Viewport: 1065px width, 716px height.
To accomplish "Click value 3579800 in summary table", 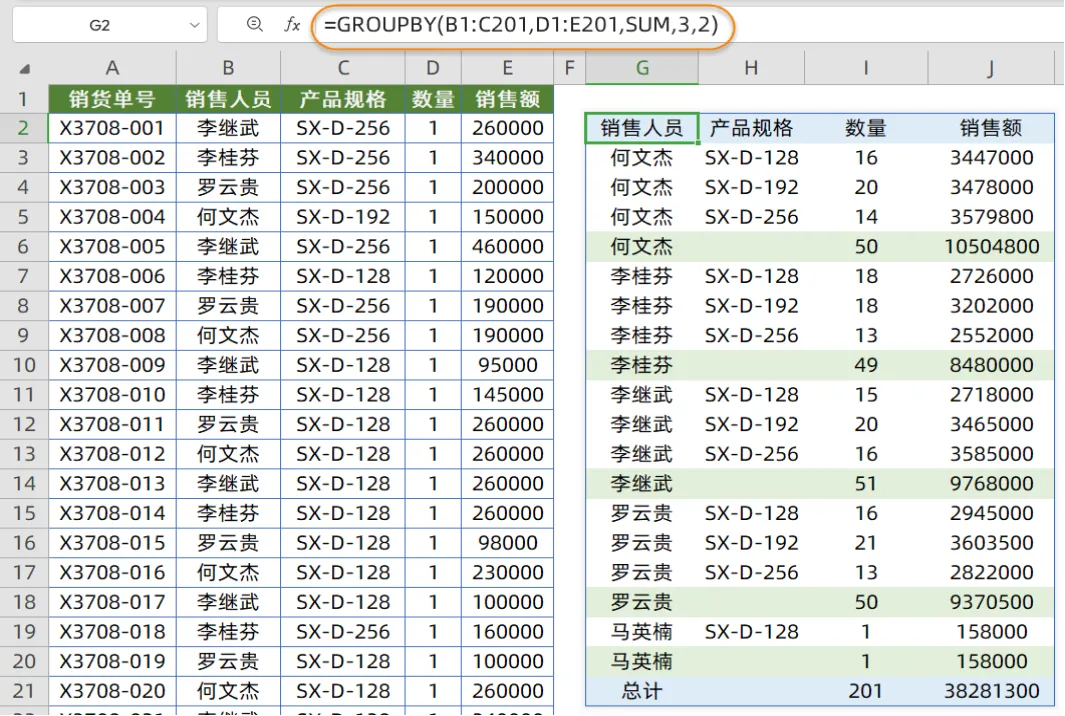I will pos(990,217).
